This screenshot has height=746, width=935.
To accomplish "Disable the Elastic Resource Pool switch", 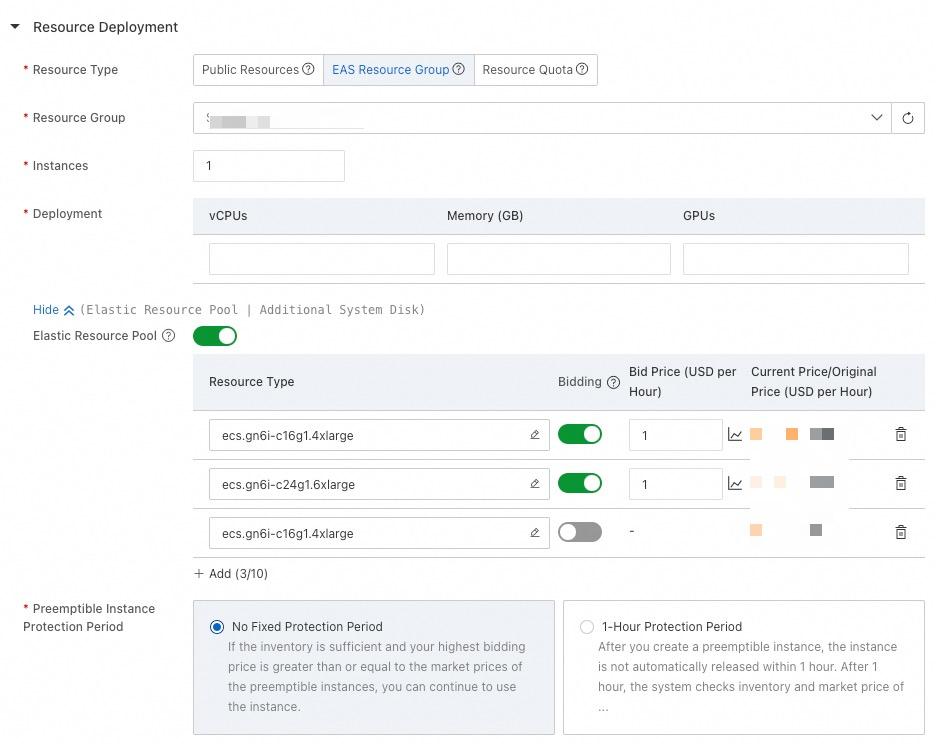I will point(215,336).
